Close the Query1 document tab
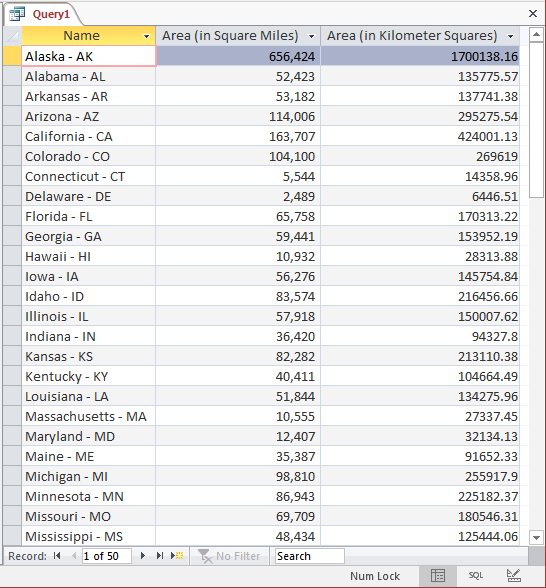546x588 pixels. pos(532,14)
